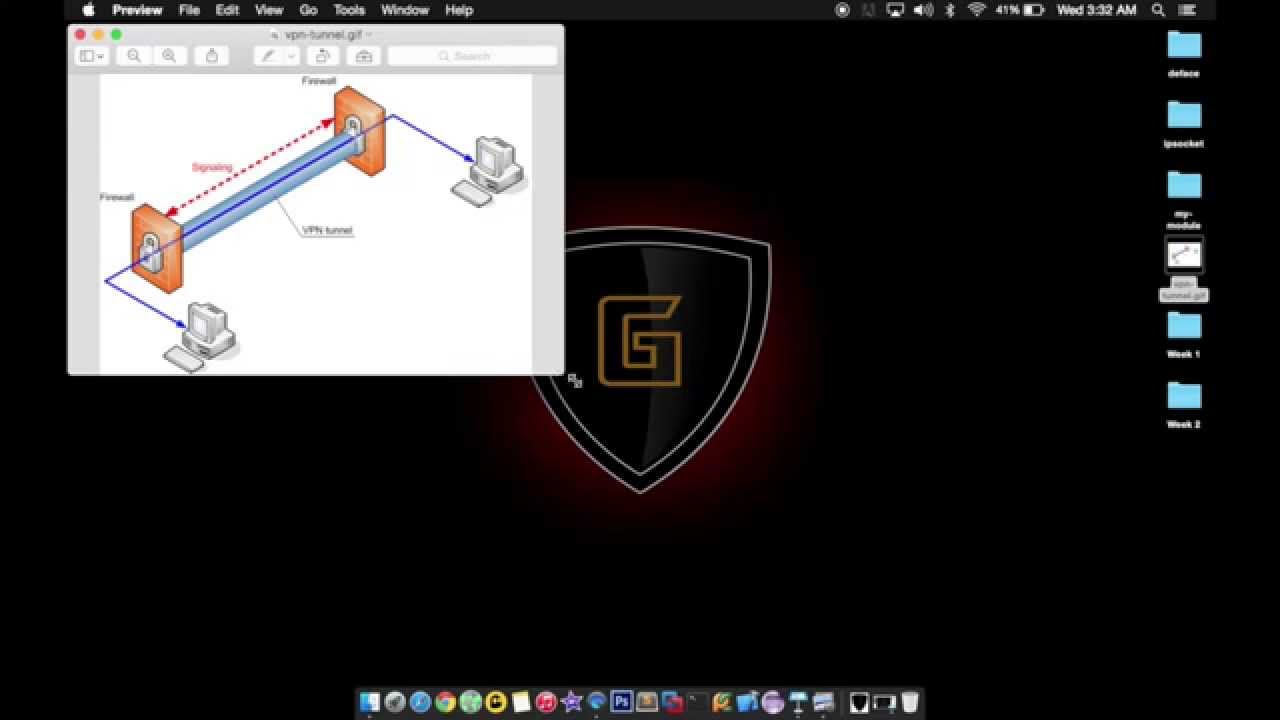
Task: Close the Preview window
Action: pos(80,35)
